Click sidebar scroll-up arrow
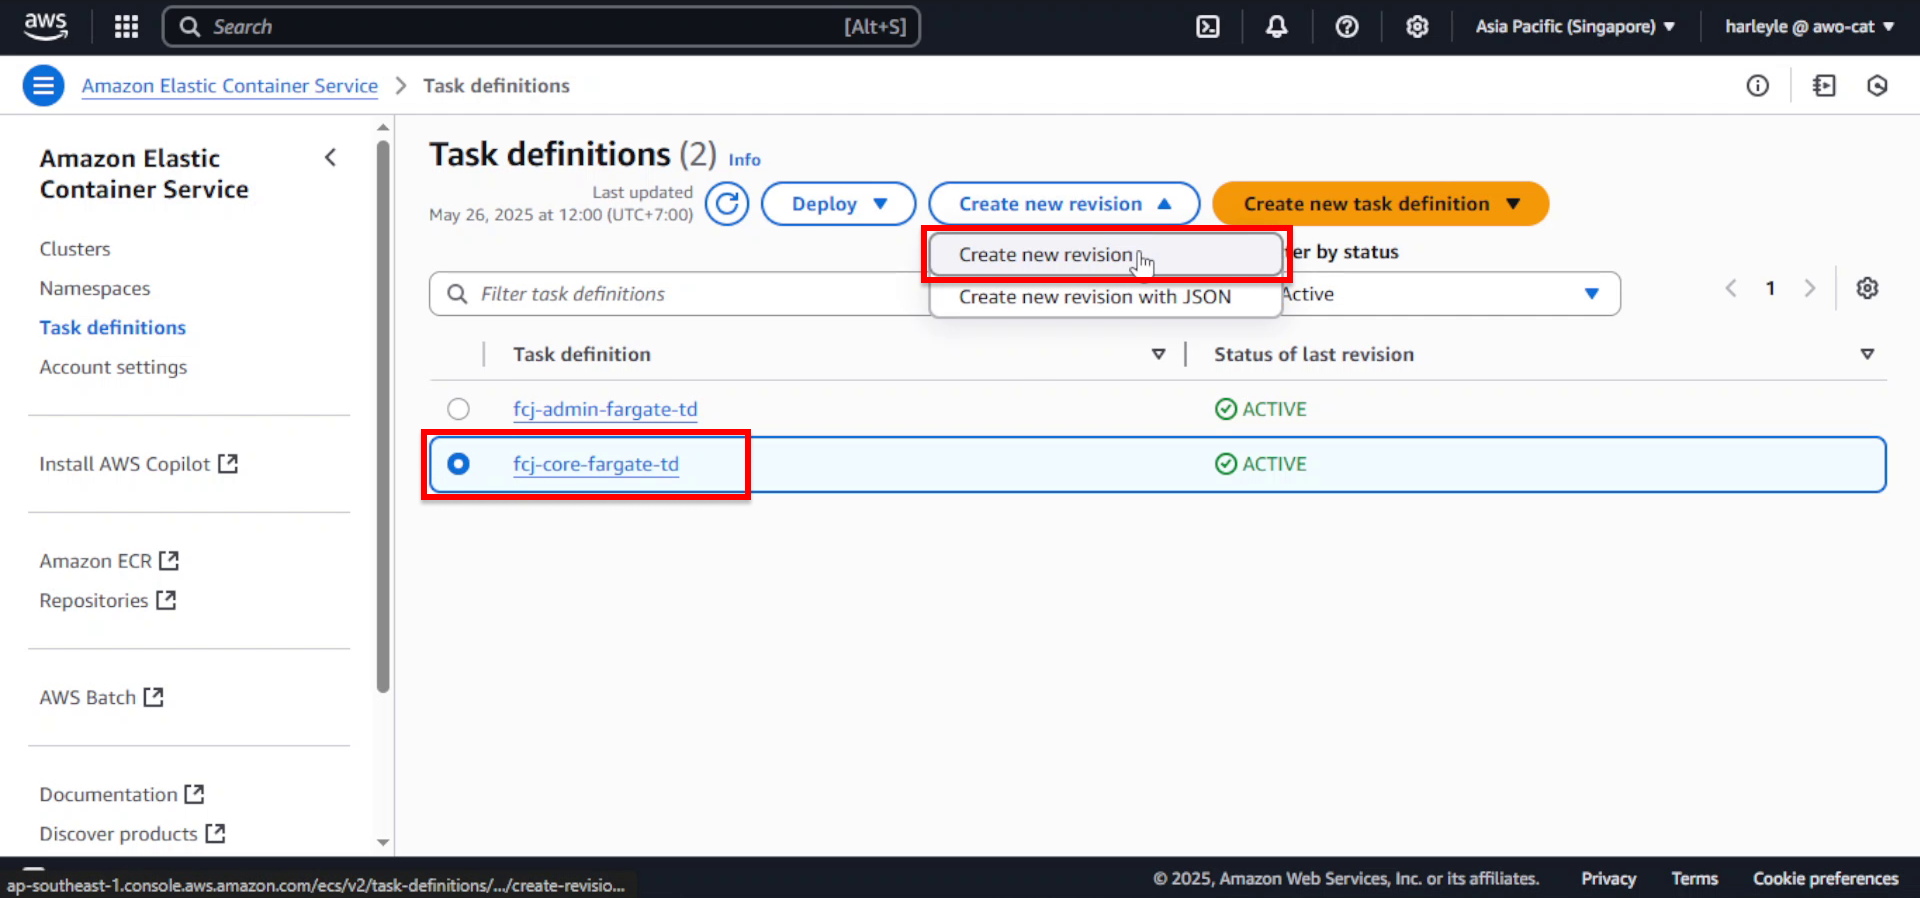Screen dimensions: 1920x898 383,128
